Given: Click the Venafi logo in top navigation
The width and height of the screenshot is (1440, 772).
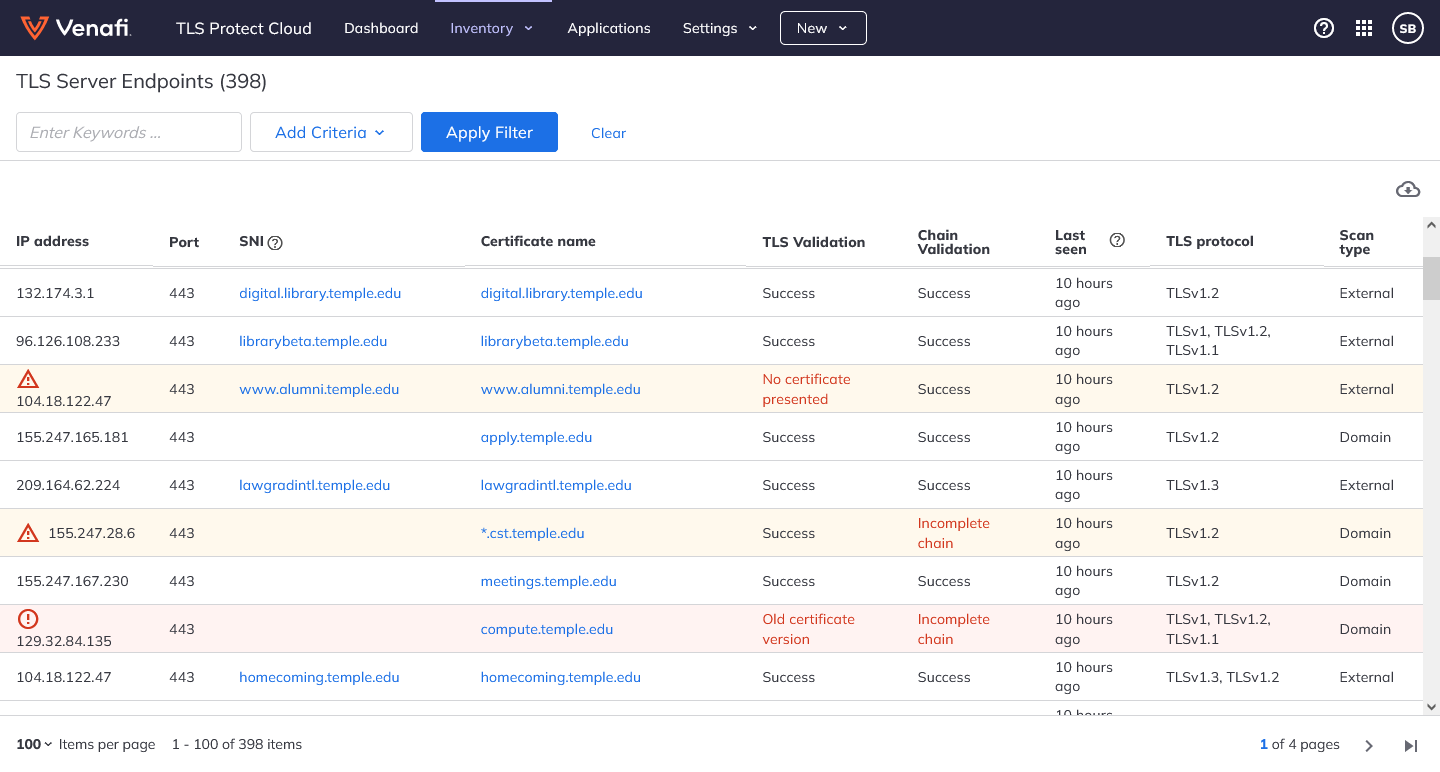Looking at the screenshot, I should pos(76,27).
